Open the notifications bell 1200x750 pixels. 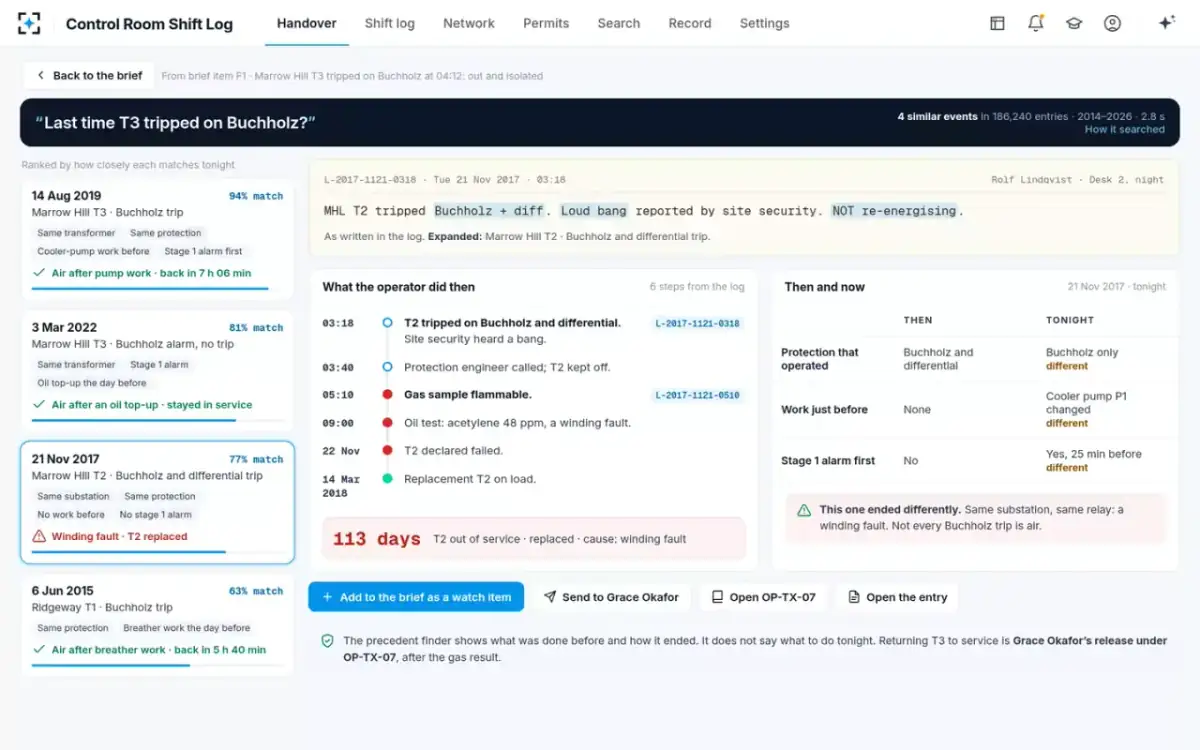1036,23
